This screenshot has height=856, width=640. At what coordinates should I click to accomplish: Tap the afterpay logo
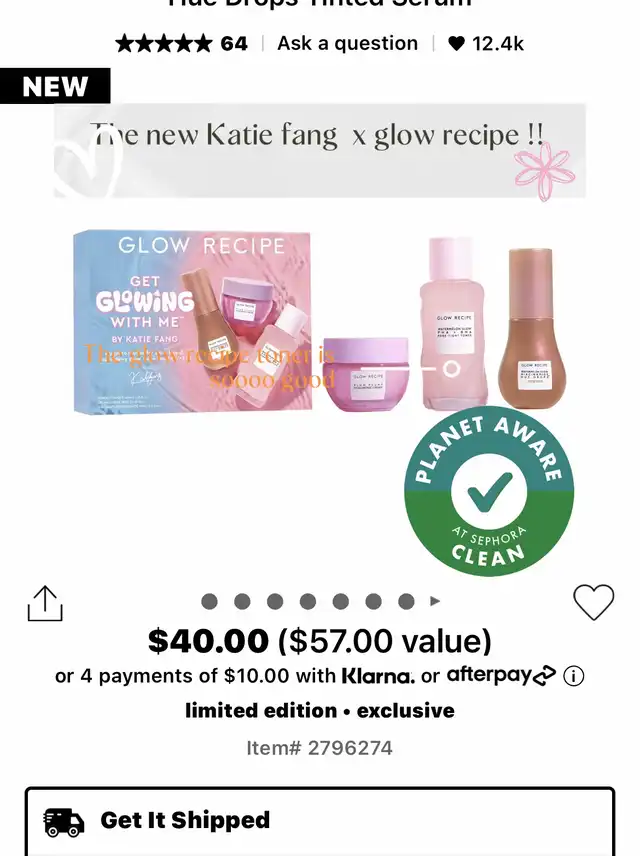[x=501, y=676]
